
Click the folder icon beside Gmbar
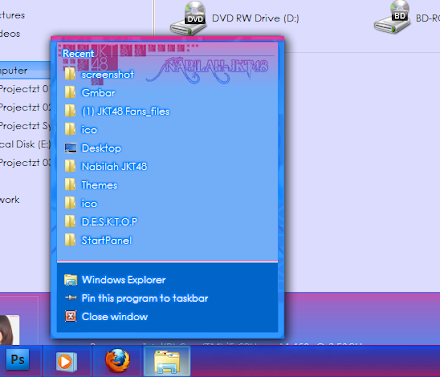(70, 92)
